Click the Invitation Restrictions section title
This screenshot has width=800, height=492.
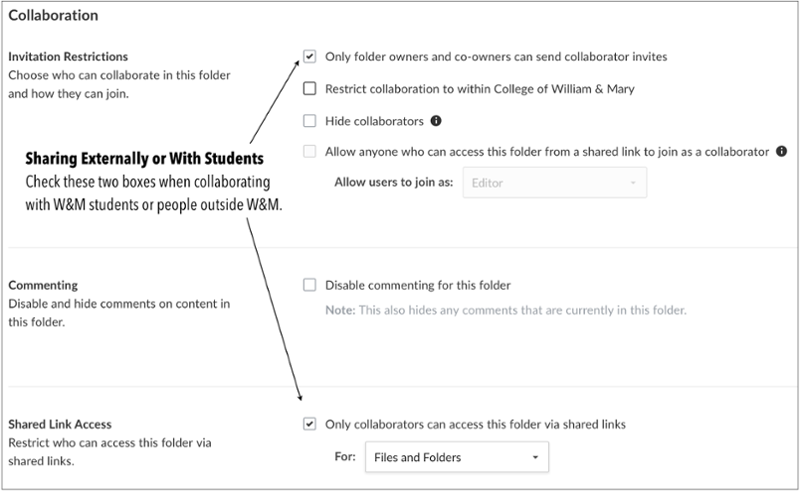[68, 57]
